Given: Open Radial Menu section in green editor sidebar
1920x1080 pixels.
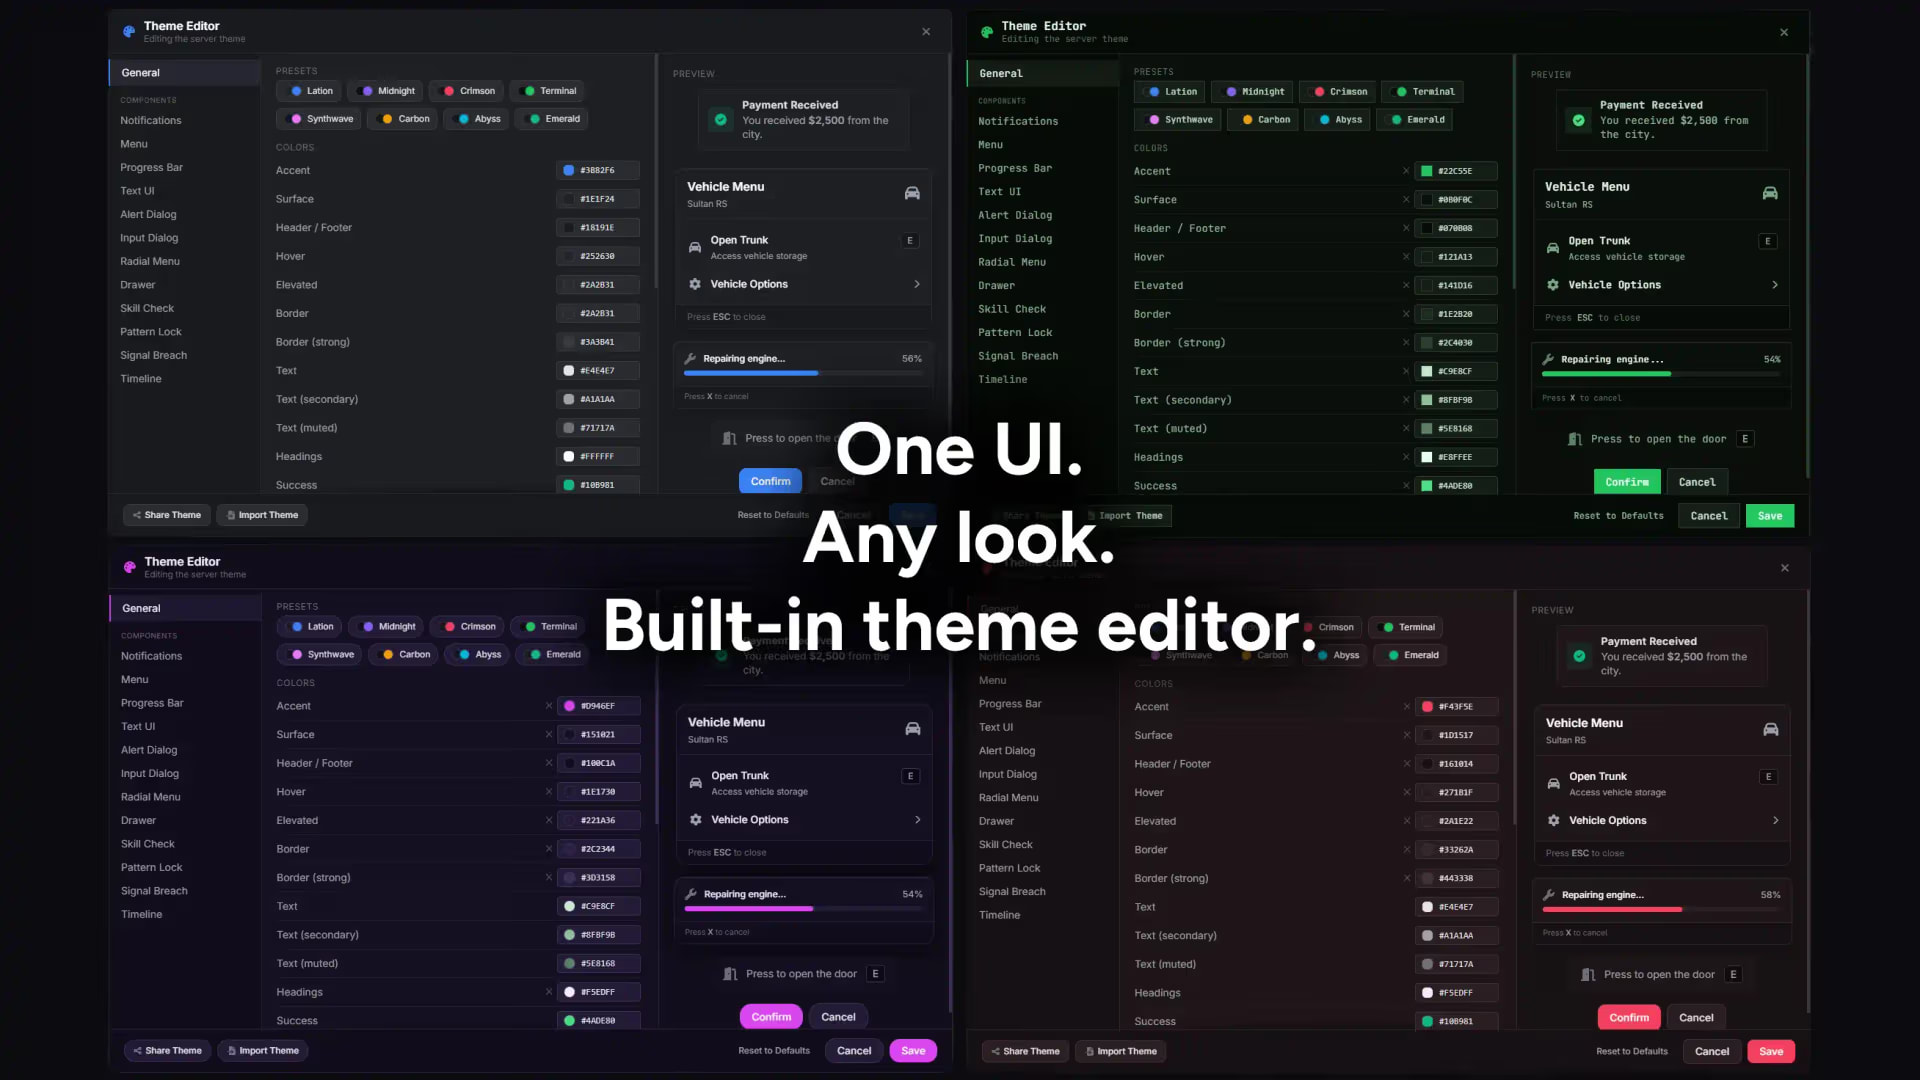Looking at the screenshot, I should pyautogui.click(x=1012, y=262).
